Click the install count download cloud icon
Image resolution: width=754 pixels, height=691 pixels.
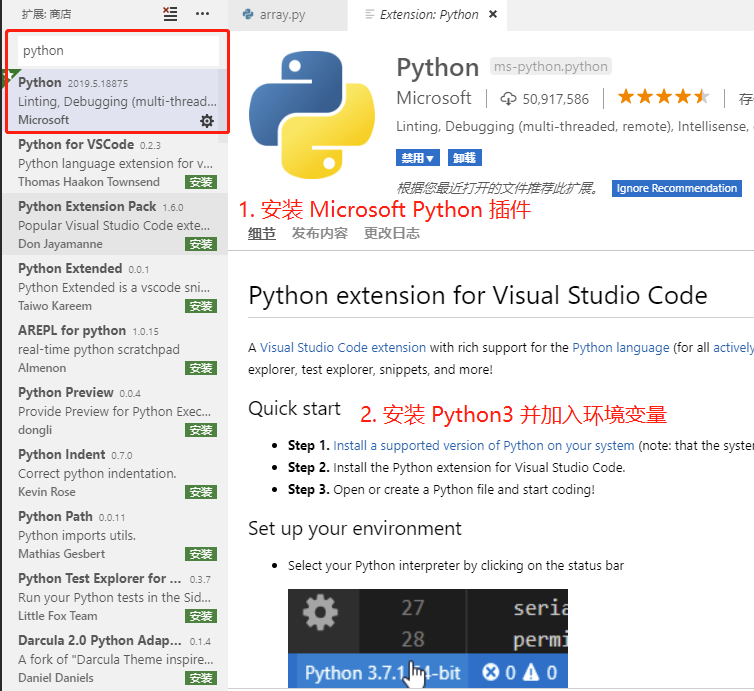508,98
